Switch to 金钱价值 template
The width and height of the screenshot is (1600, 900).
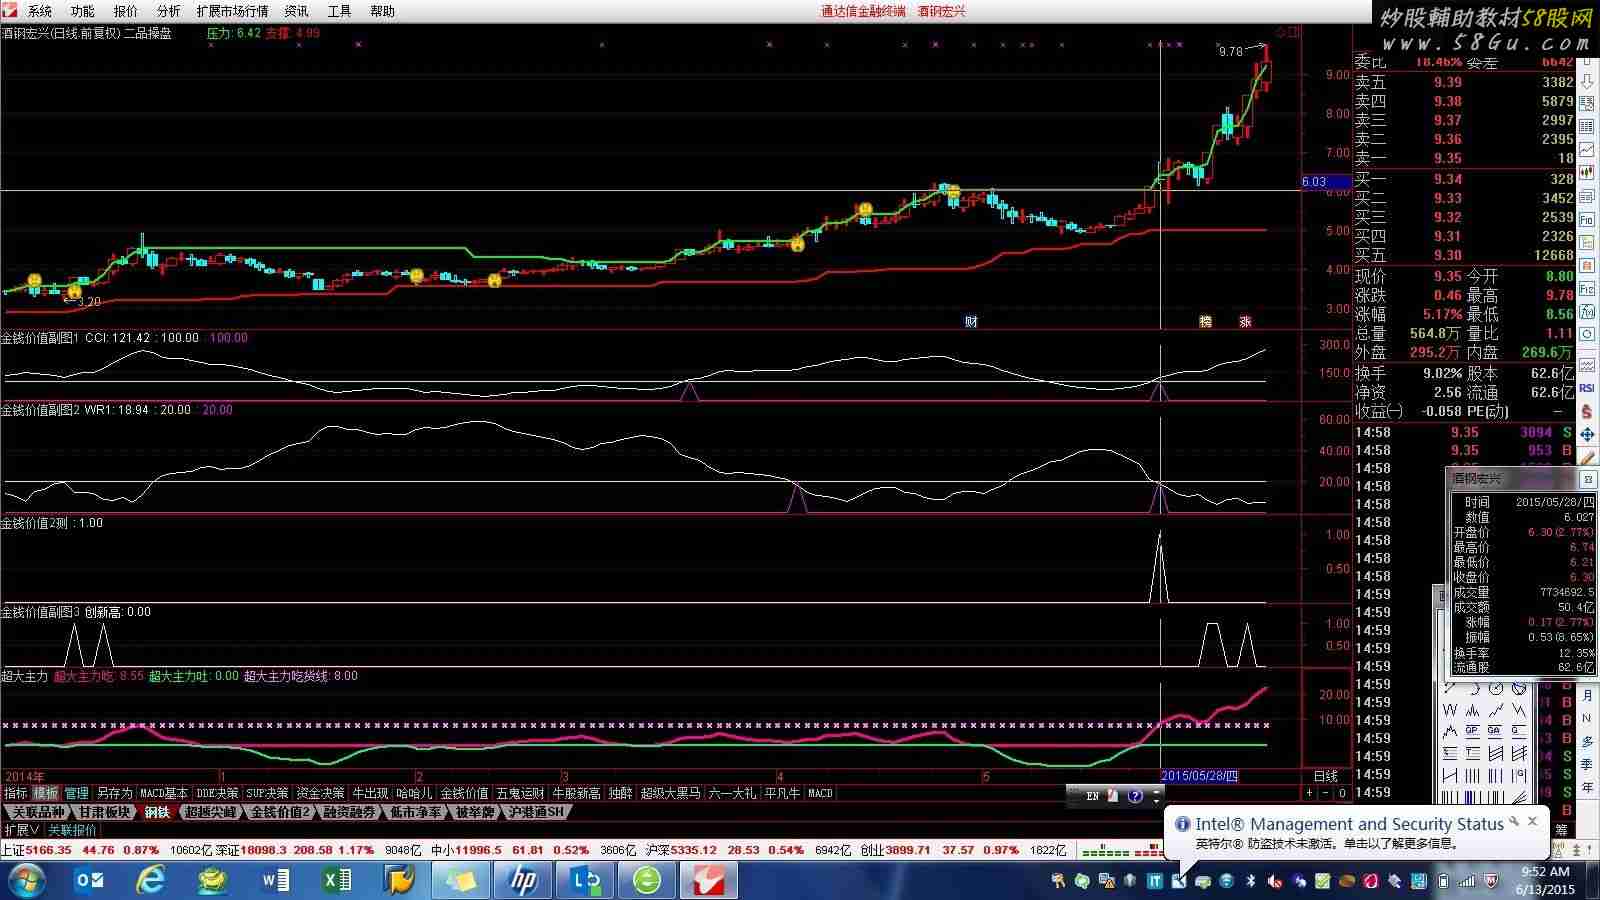(465, 793)
